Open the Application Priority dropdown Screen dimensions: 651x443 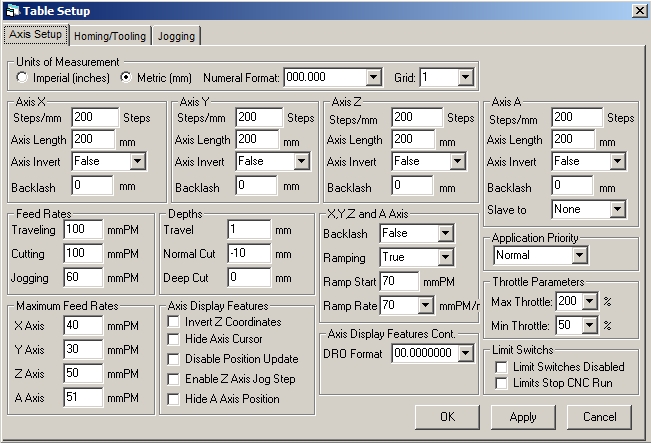[x=580, y=255]
